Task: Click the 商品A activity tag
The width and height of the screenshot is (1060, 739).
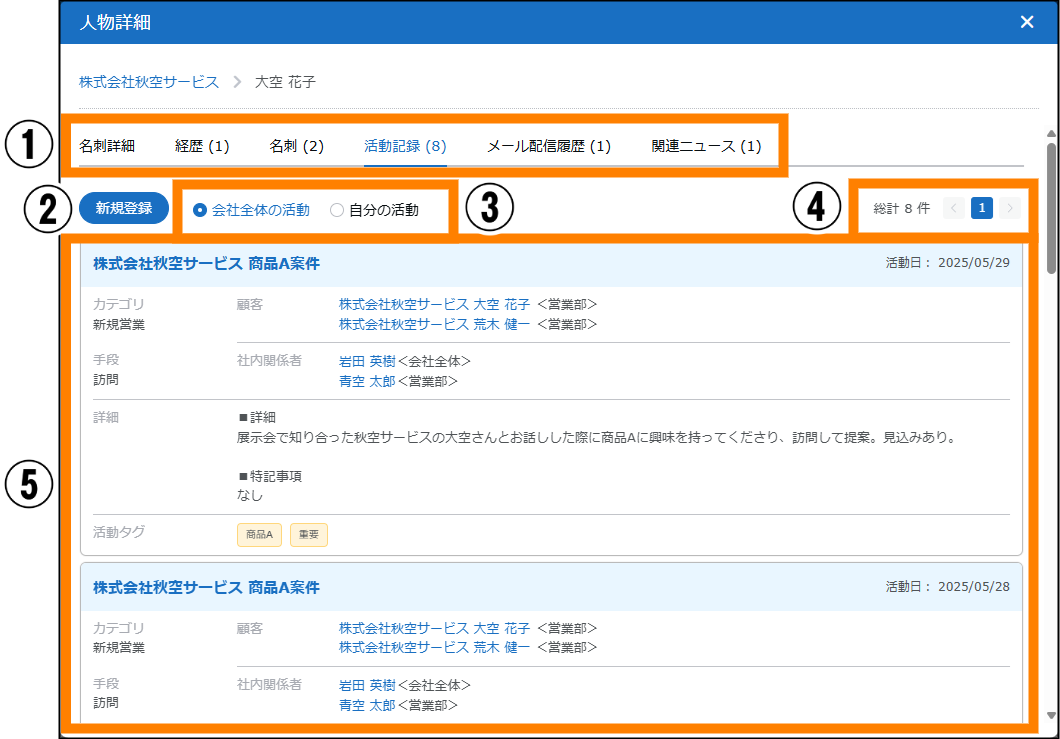Action: 260,535
